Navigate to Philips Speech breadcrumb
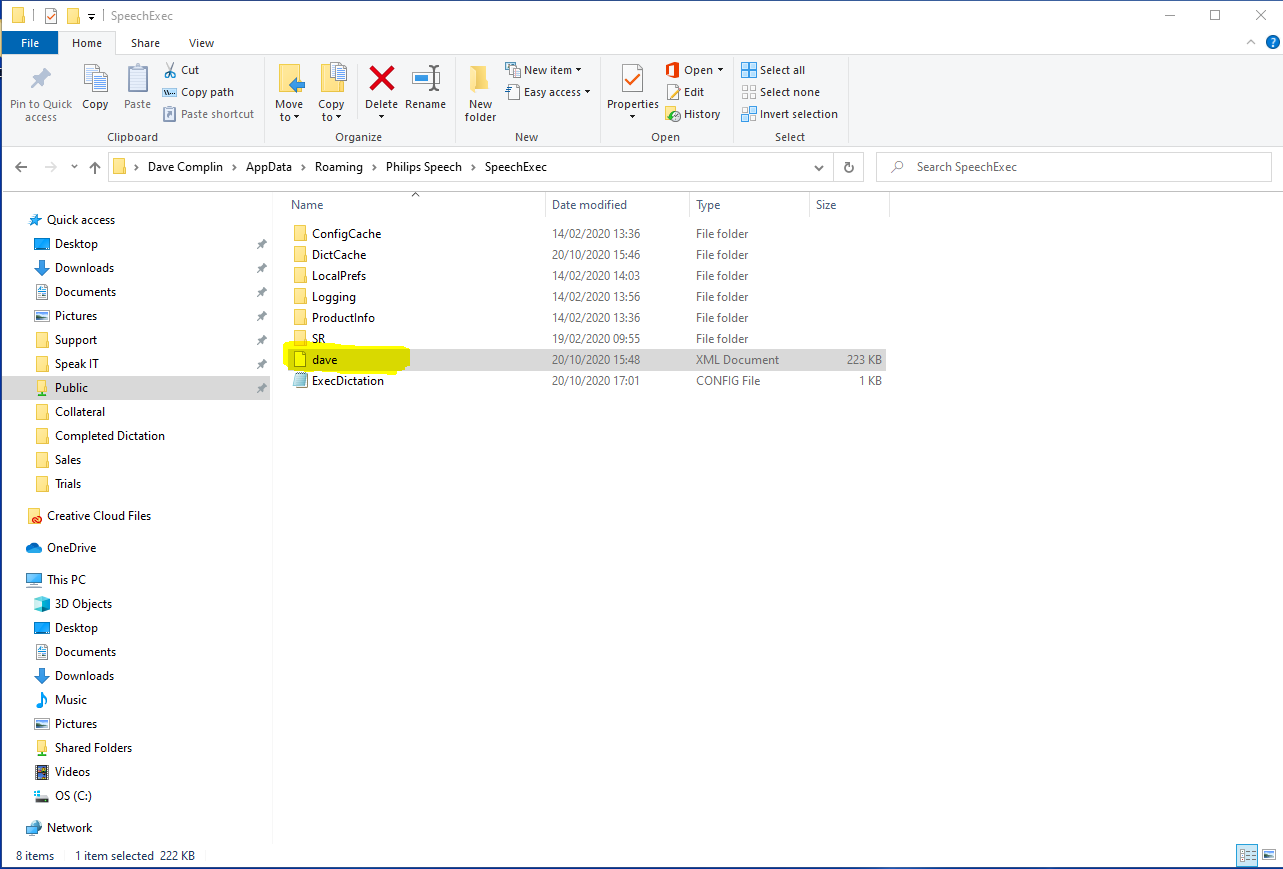The width and height of the screenshot is (1283, 869). [424, 167]
